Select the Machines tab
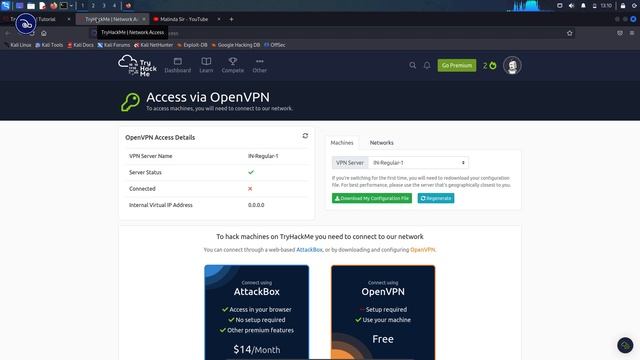 point(342,142)
